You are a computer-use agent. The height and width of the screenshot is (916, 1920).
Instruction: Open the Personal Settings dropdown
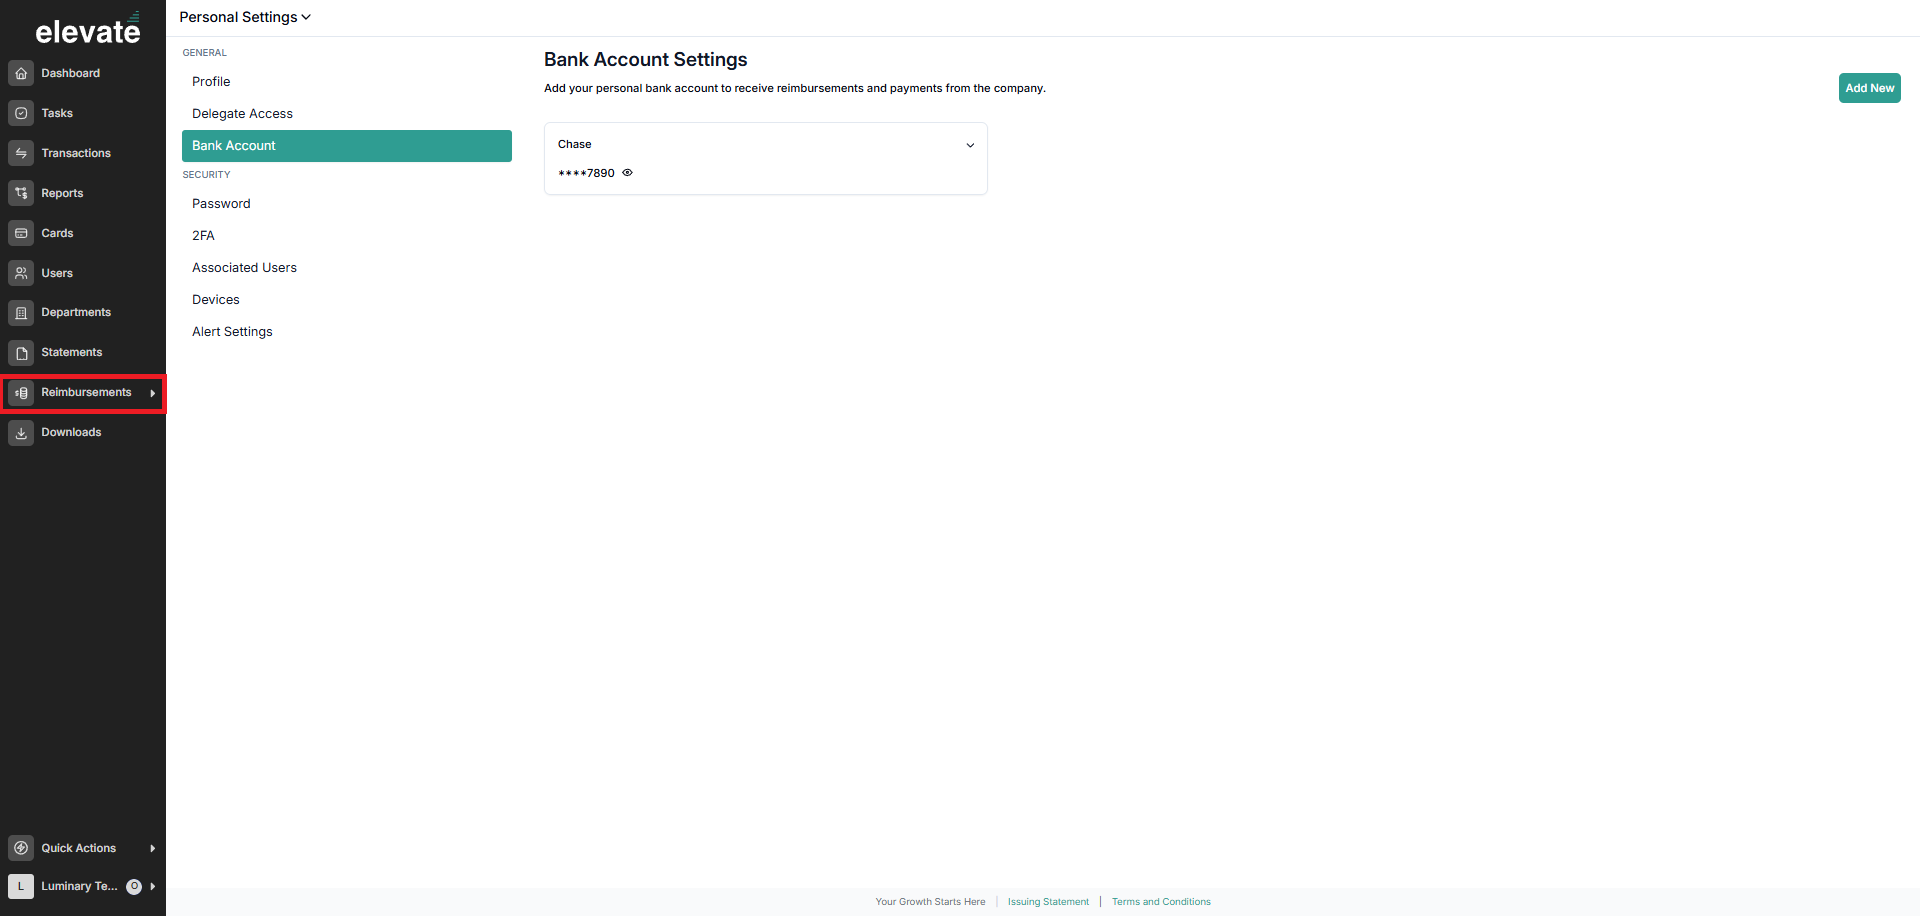click(x=245, y=17)
